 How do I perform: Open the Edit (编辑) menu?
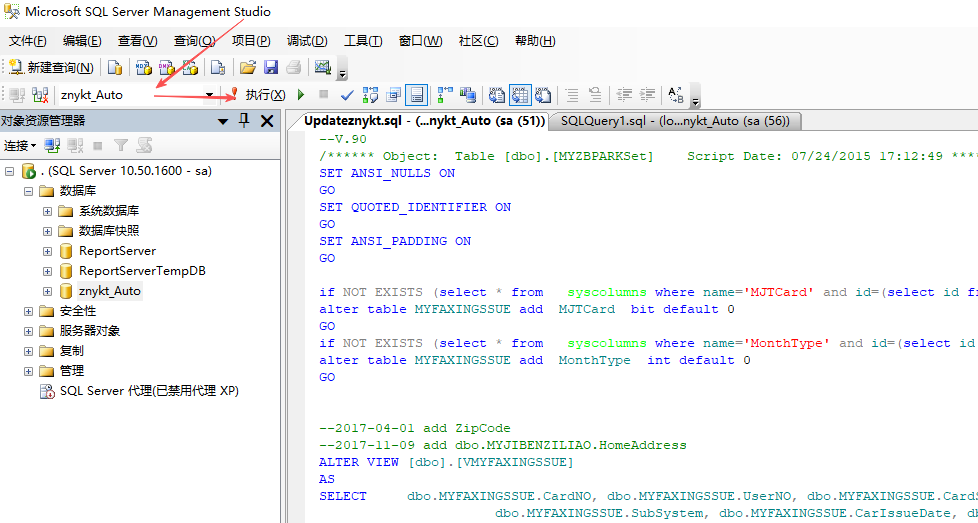pos(82,41)
